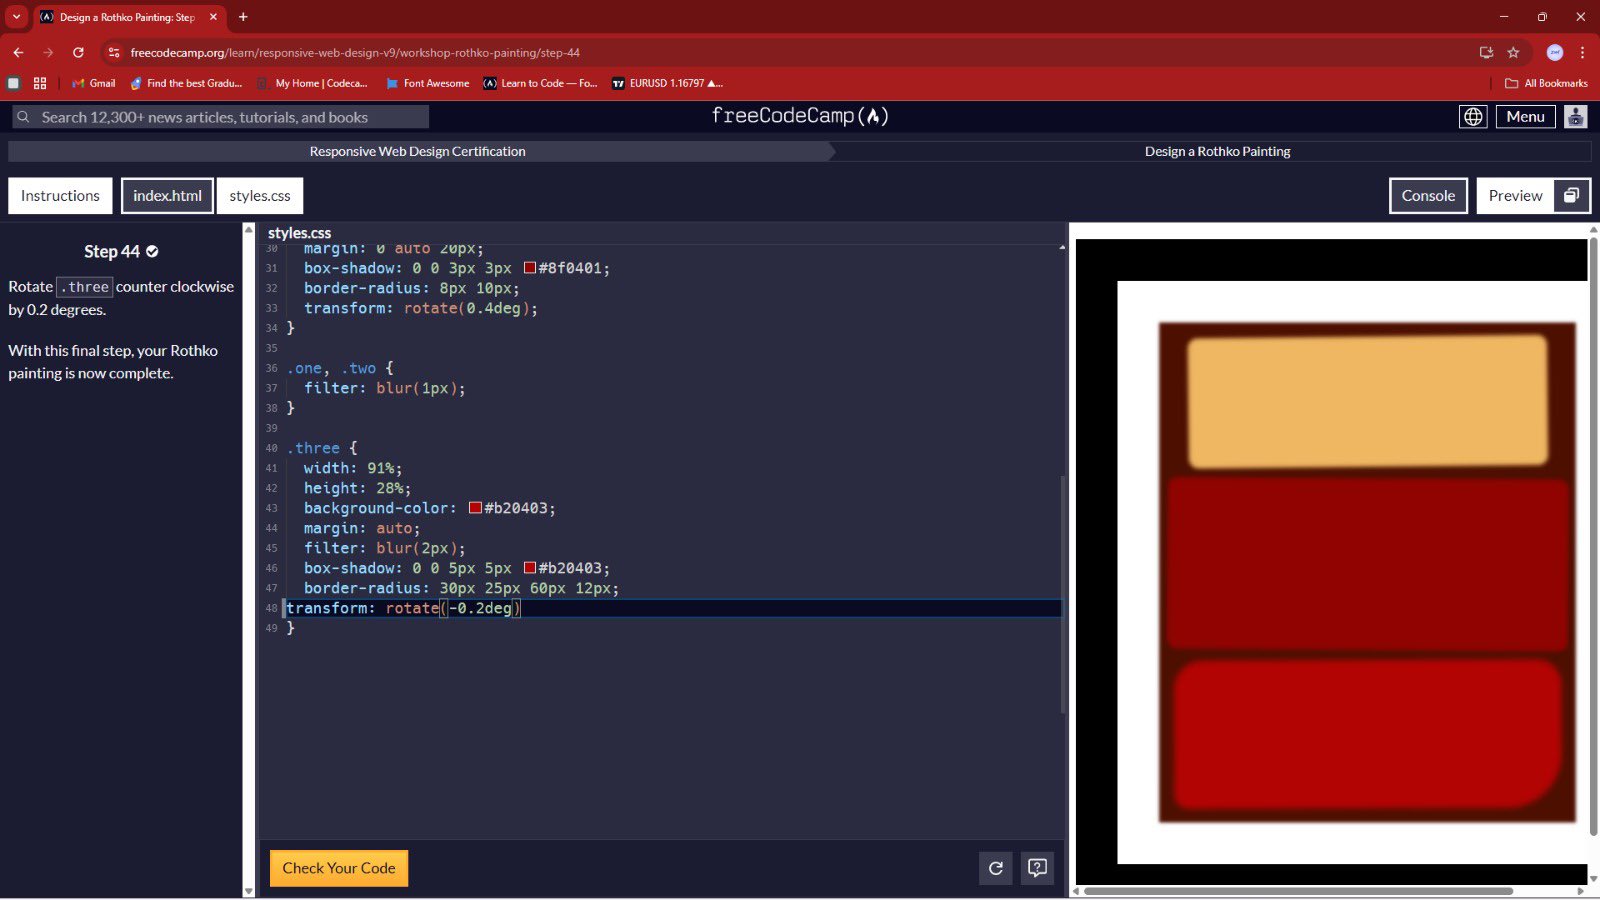Bookmark this page with the star icon
The width and height of the screenshot is (1600, 900).
pyautogui.click(x=1513, y=53)
